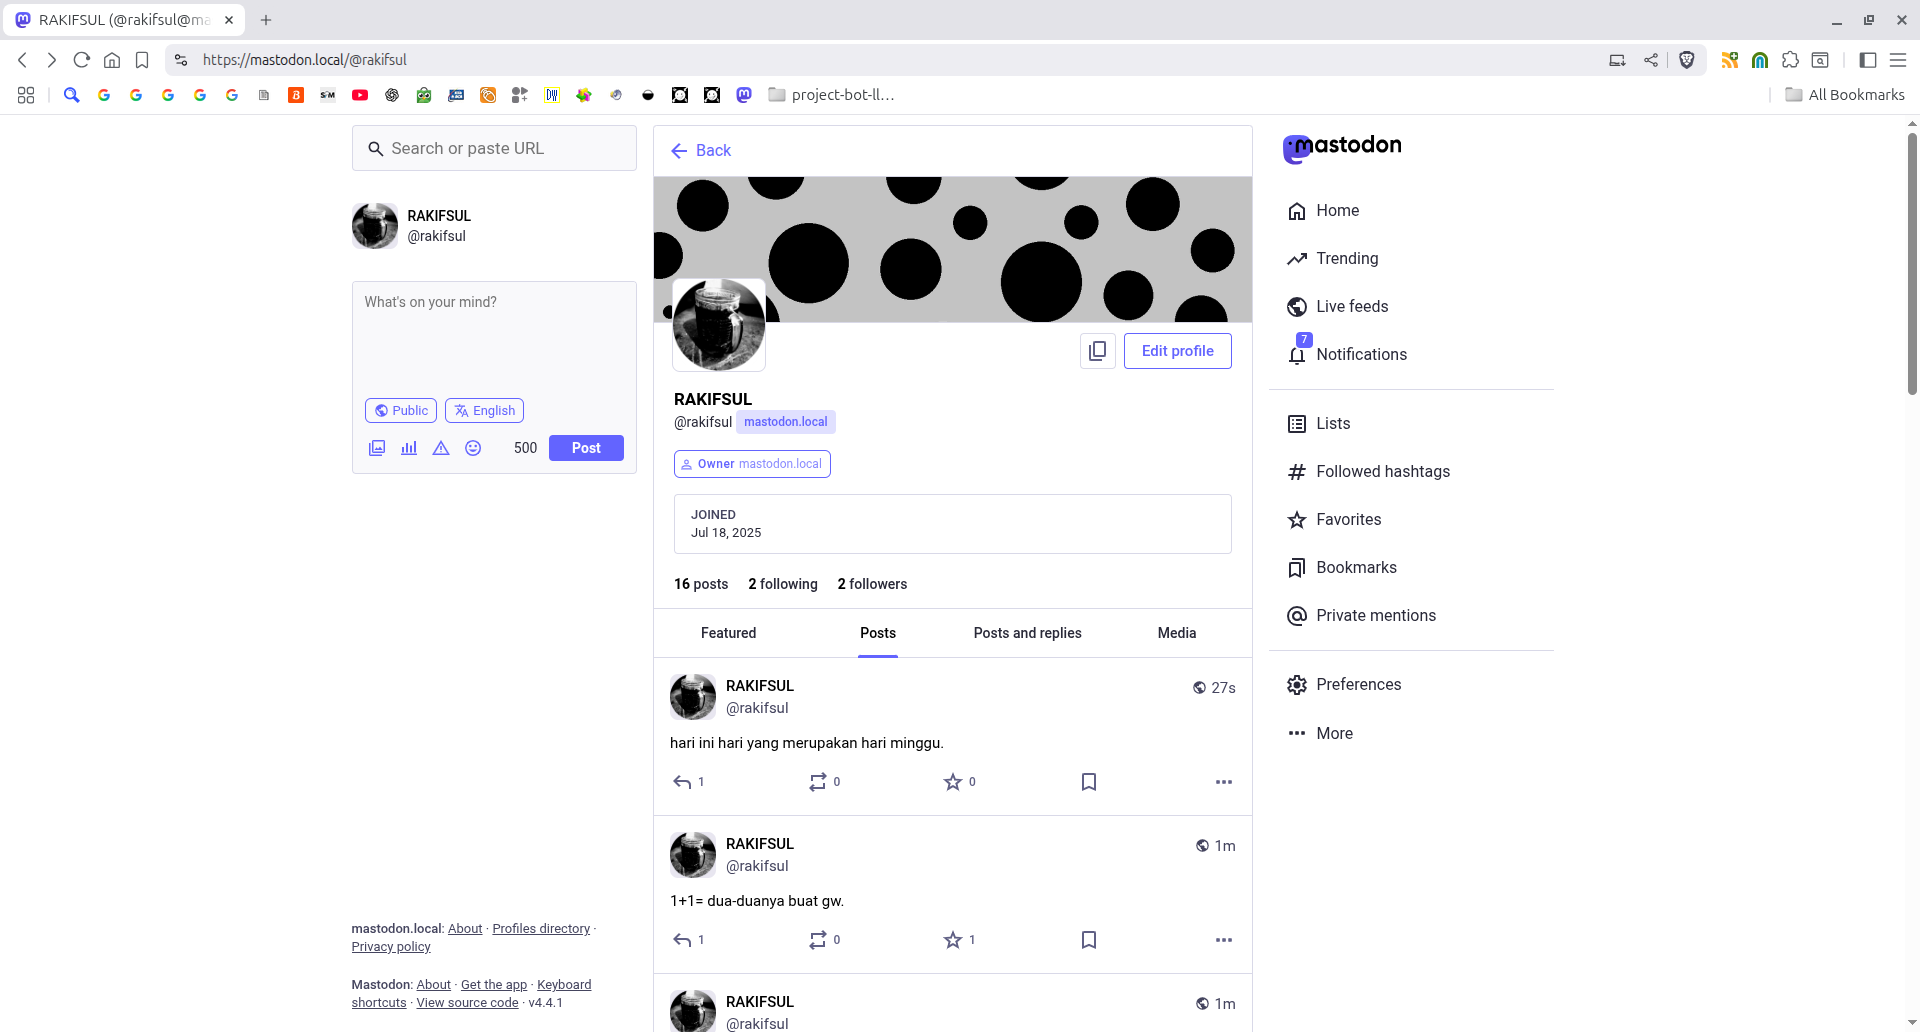The height and width of the screenshot is (1032, 1920).
Task: Open Brave Shields icon
Action: (x=1687, y=60)
